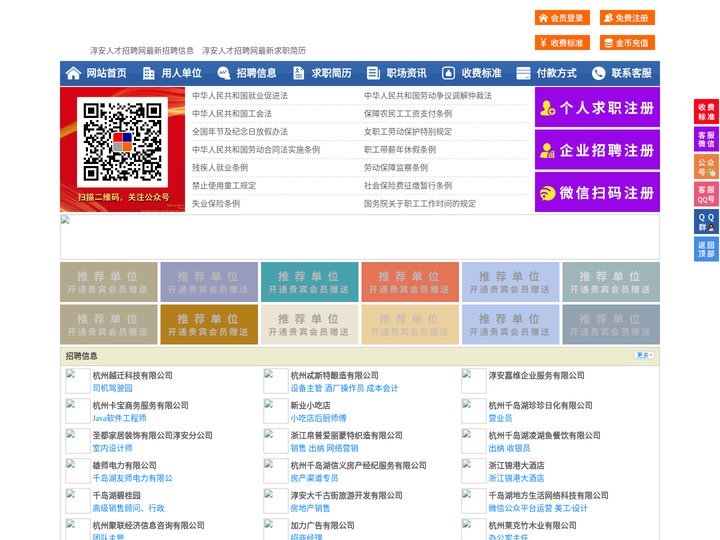Open 禁止使用童工规定 link
The width and height of the screenshot is (720, 540).
(x=224, y=186)
